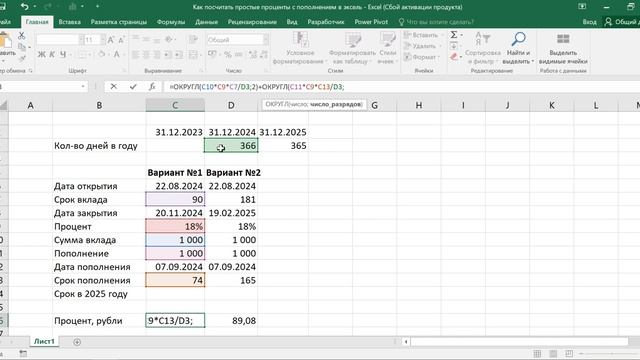Customize Quick Access Toolbar dropdown
Image resolution: width=640 pixels, height=360 pixels.
pyautogui.click(x=97, y=7)
